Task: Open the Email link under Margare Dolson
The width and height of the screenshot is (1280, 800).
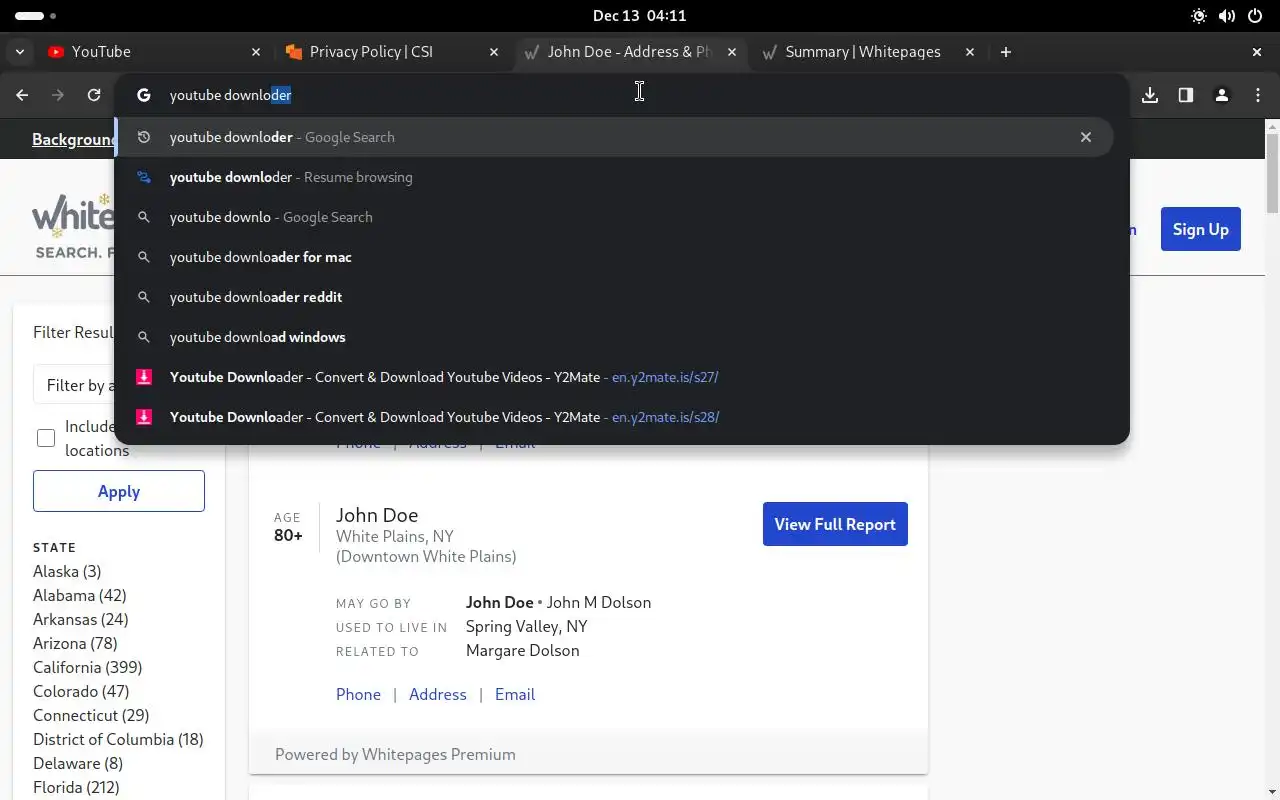Action: (x=515, y=694)
